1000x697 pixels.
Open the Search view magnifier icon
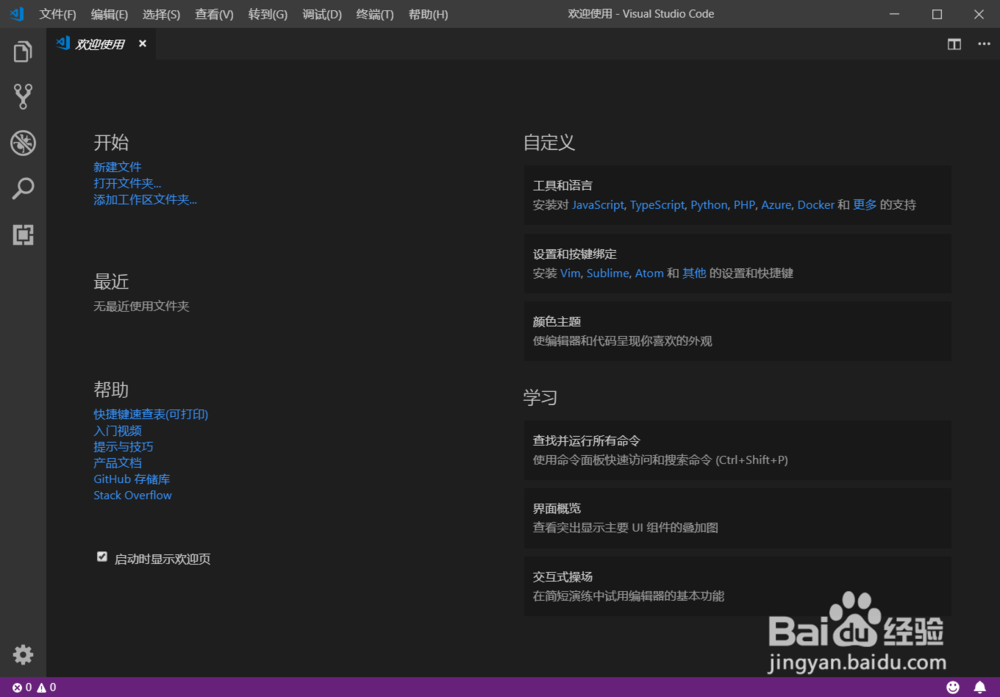(x=23, y=189)
